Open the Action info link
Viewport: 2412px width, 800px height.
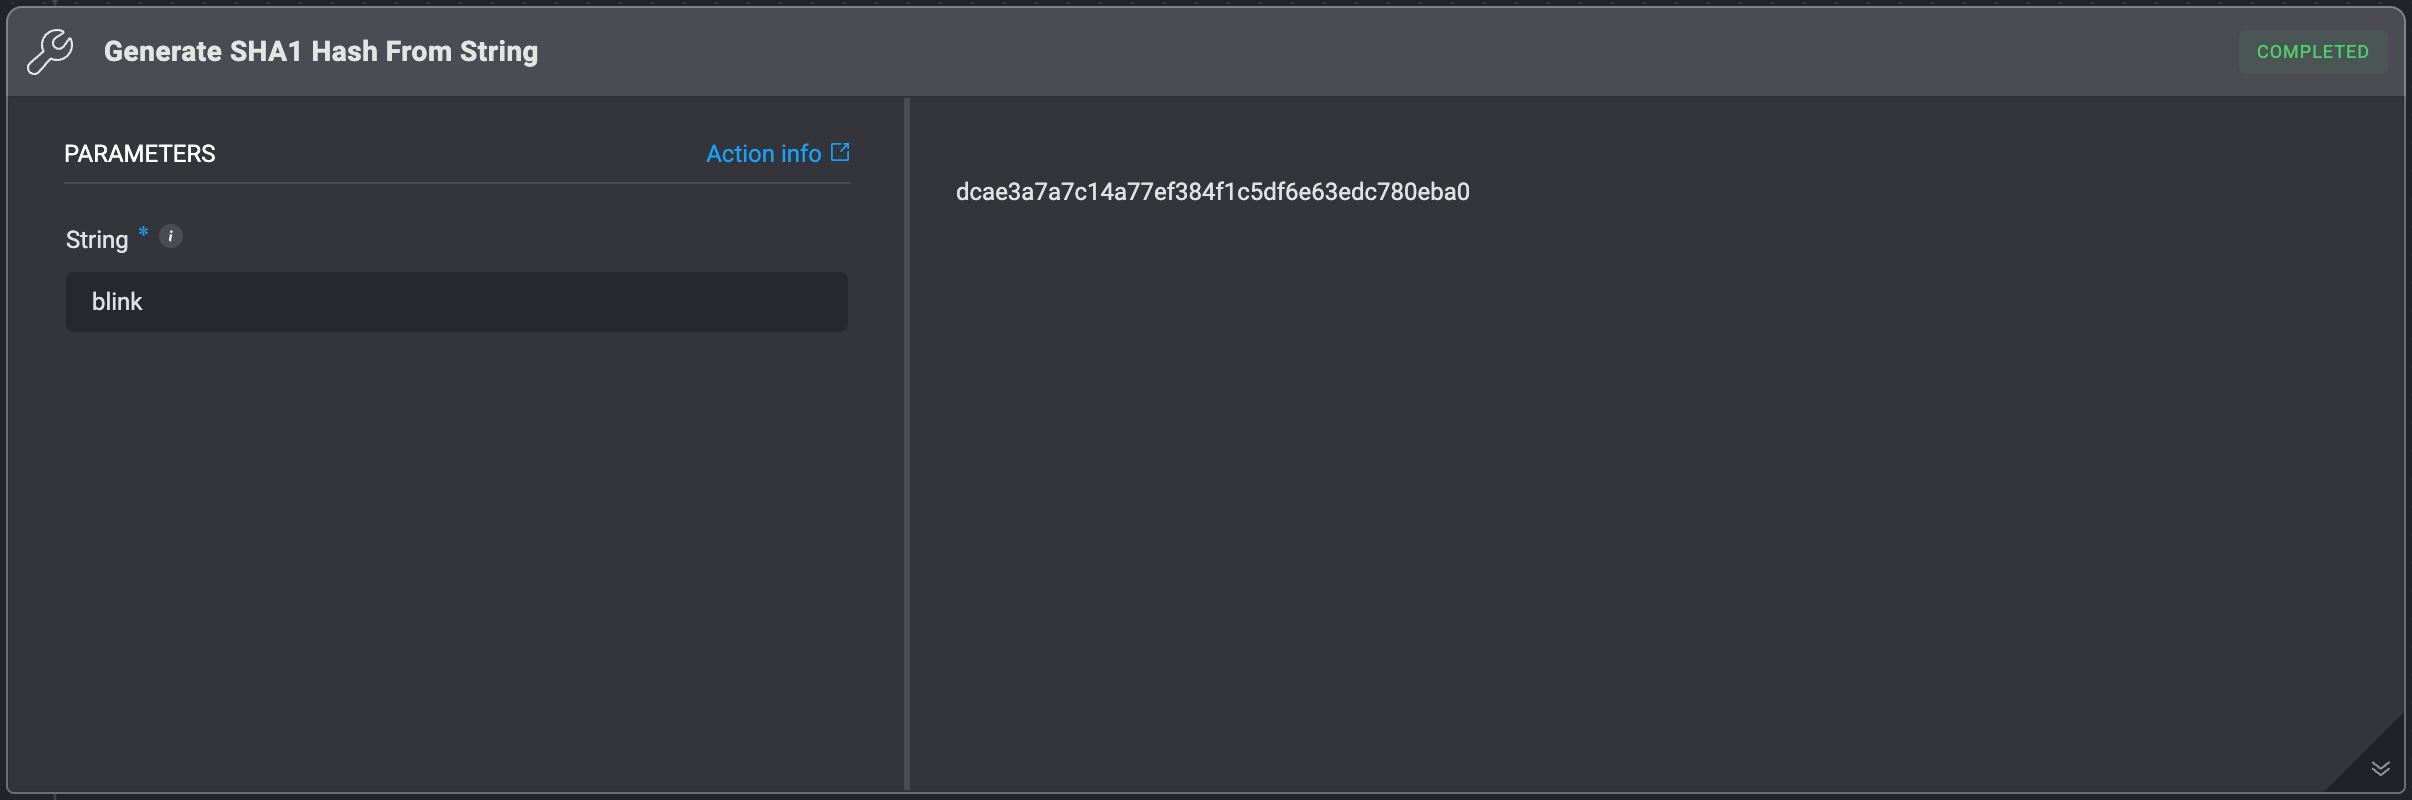(x=777, y=153)
